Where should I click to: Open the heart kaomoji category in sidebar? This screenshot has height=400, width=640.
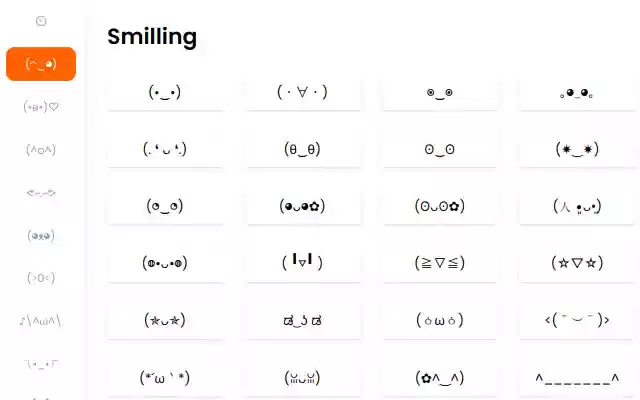tap(41, 106)
